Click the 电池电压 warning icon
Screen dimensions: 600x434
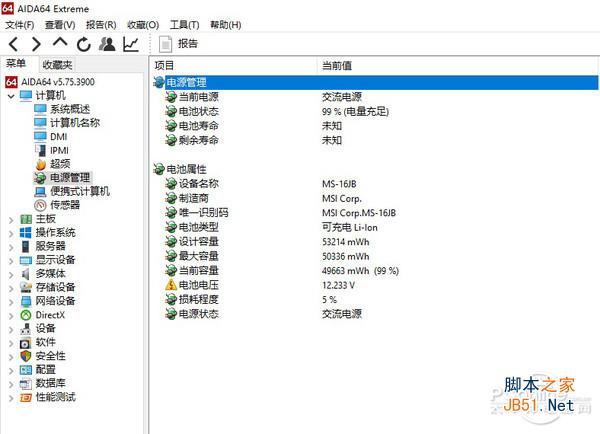(171, 285)
